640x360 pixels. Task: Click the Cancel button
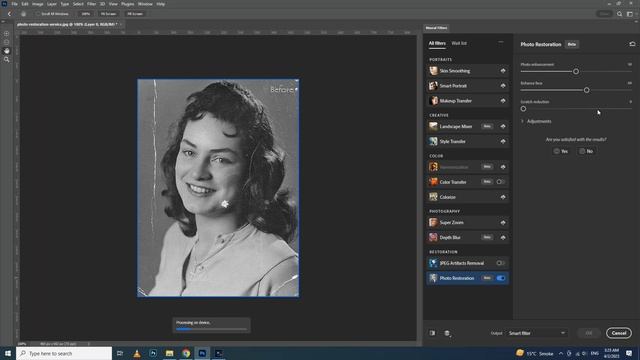tap(619, 333)
